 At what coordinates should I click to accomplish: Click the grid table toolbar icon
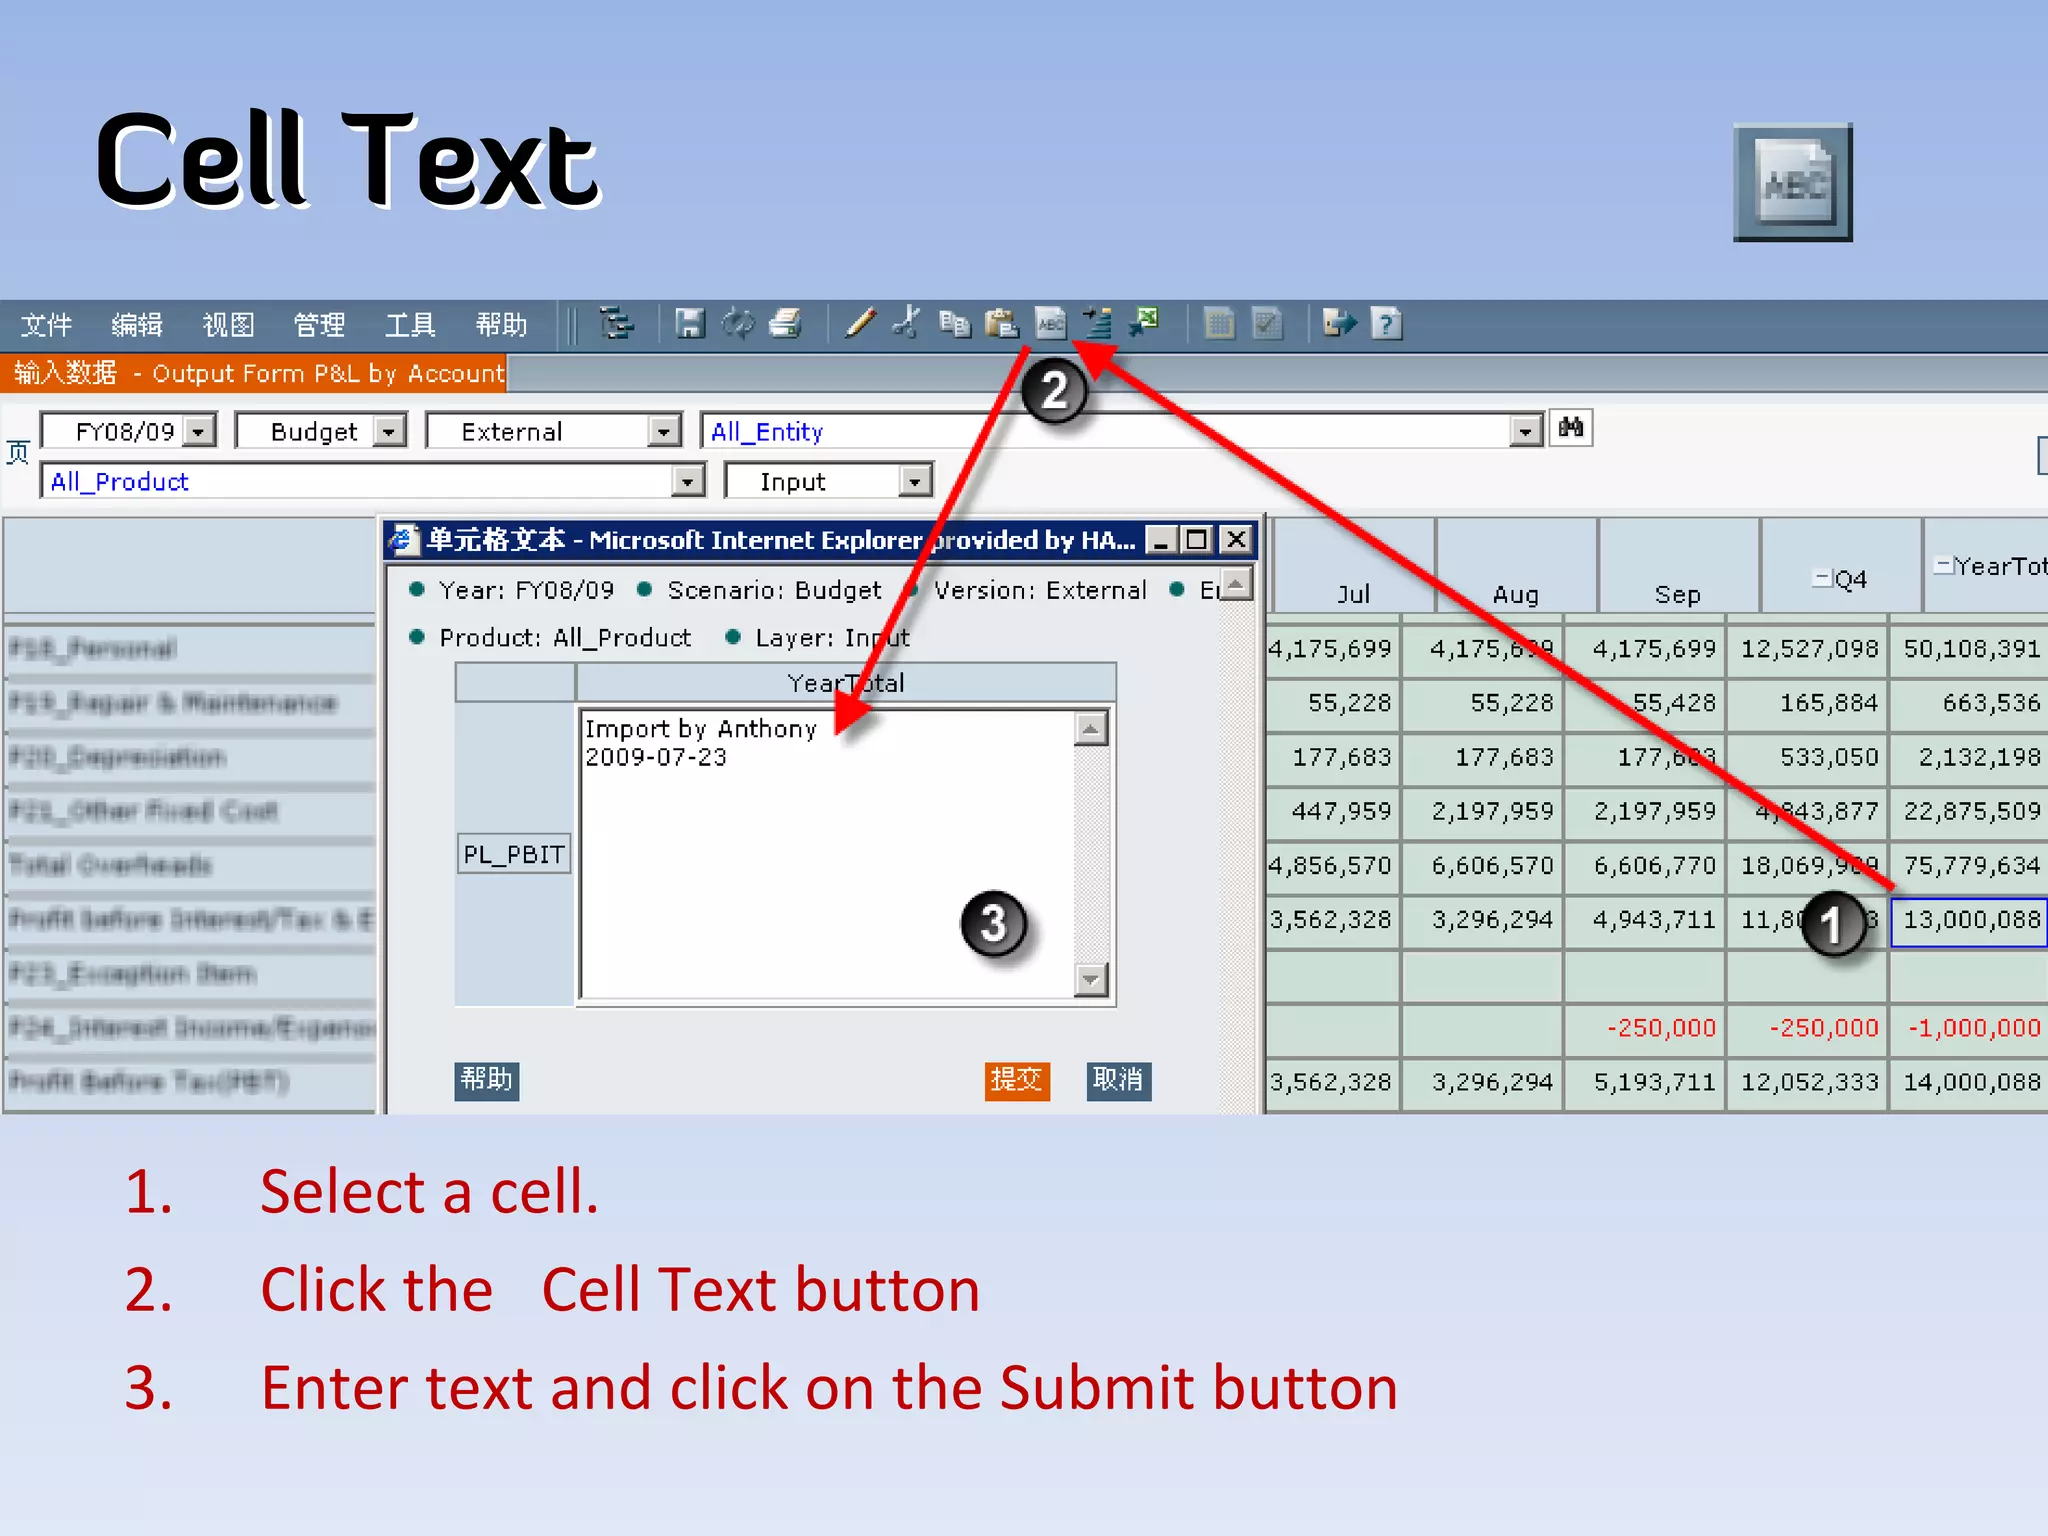point(1219,324)
